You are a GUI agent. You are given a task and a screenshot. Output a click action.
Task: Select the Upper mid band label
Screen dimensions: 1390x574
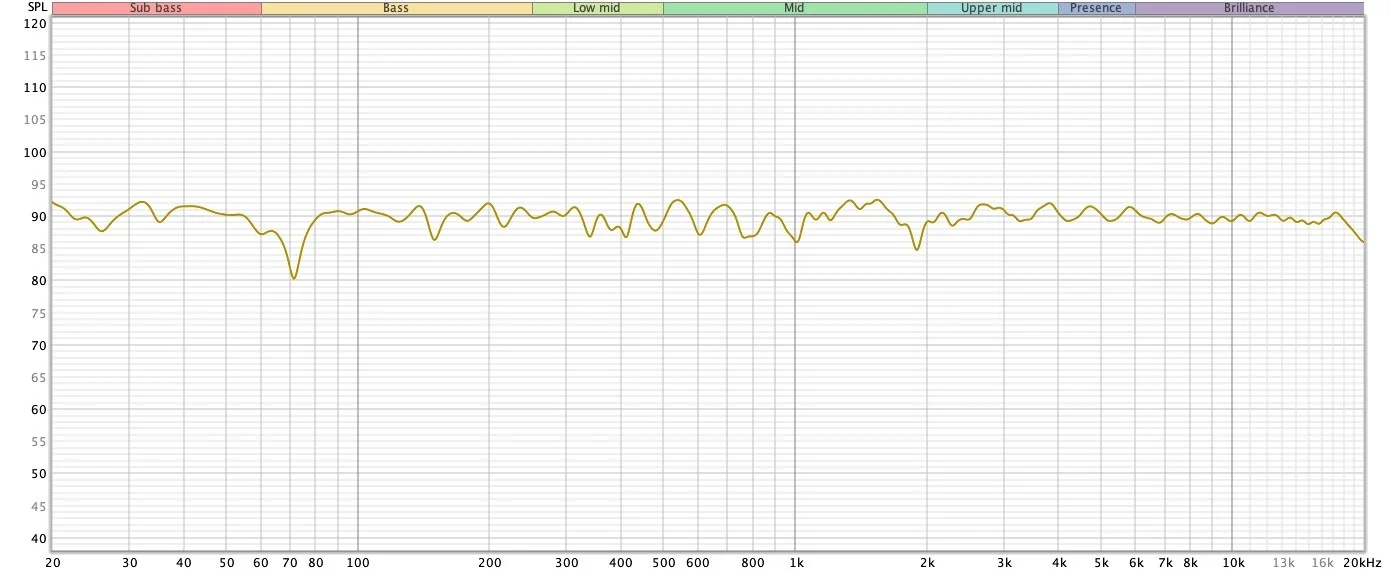[x=992, y=8]
